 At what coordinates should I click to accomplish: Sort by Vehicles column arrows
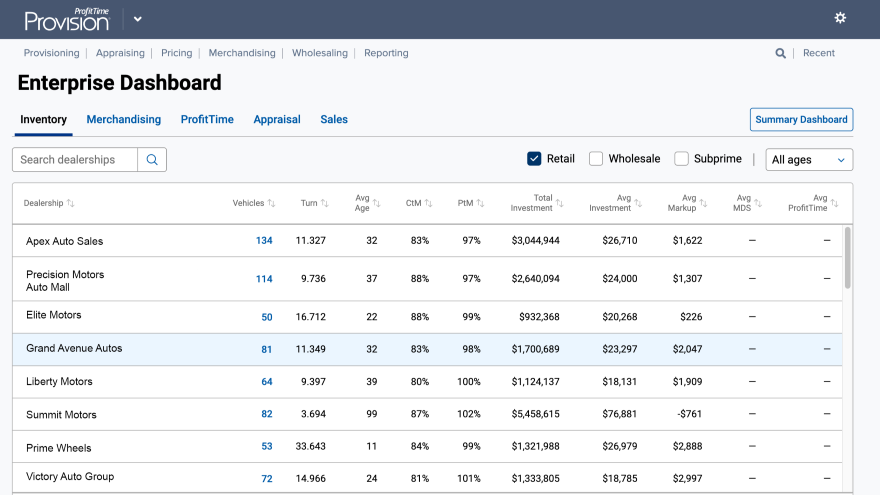[271, 203]
